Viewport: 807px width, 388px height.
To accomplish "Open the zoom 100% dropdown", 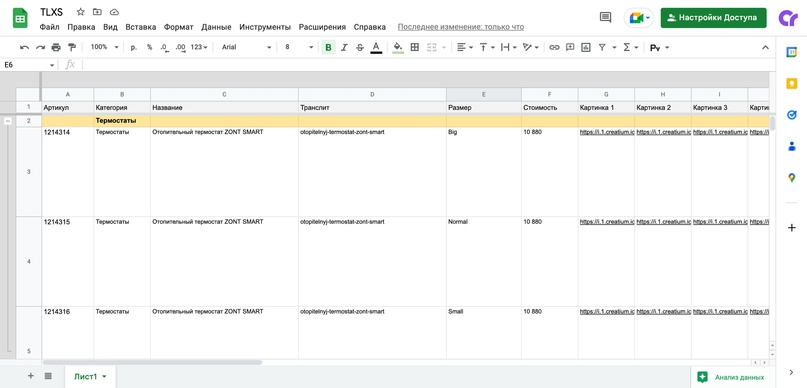I will click(104, 47).
